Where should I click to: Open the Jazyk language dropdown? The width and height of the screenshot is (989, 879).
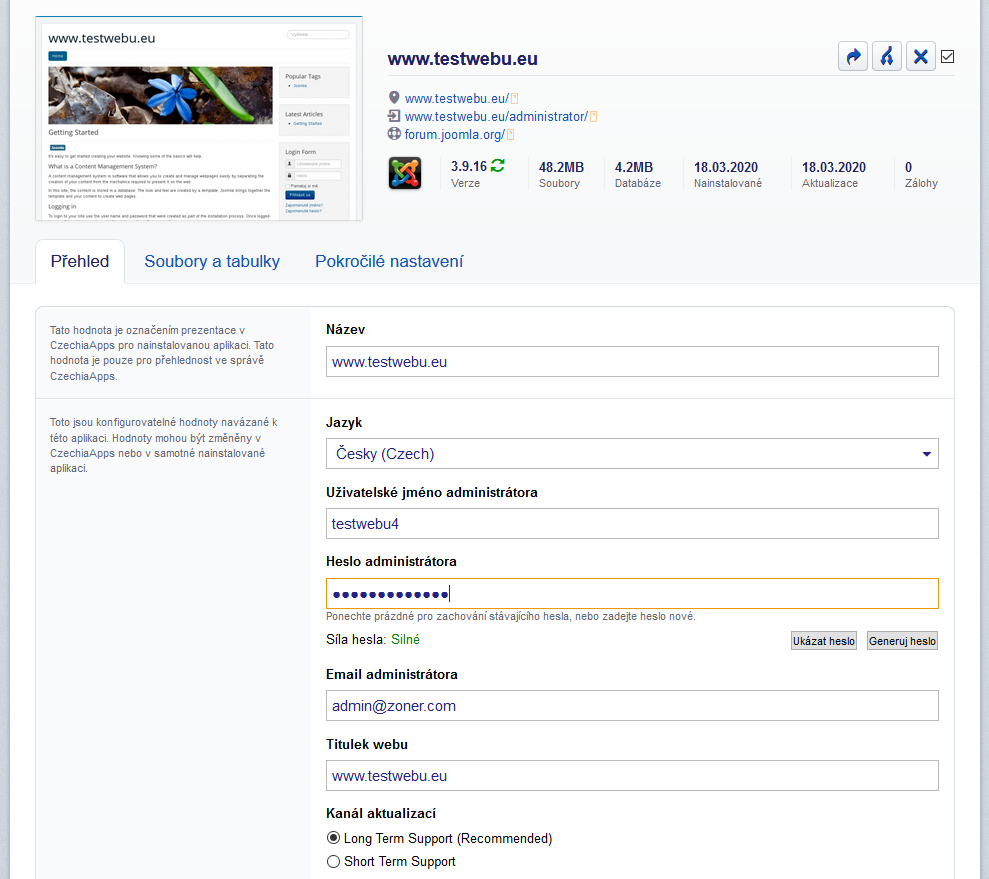coord(632,454)
